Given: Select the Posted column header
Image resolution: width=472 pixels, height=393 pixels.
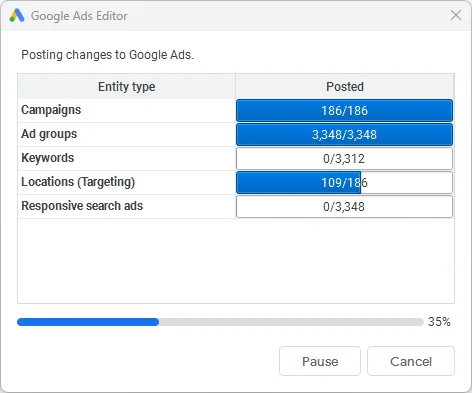Looking at the screenshot, I should click(x=345, y=86).
